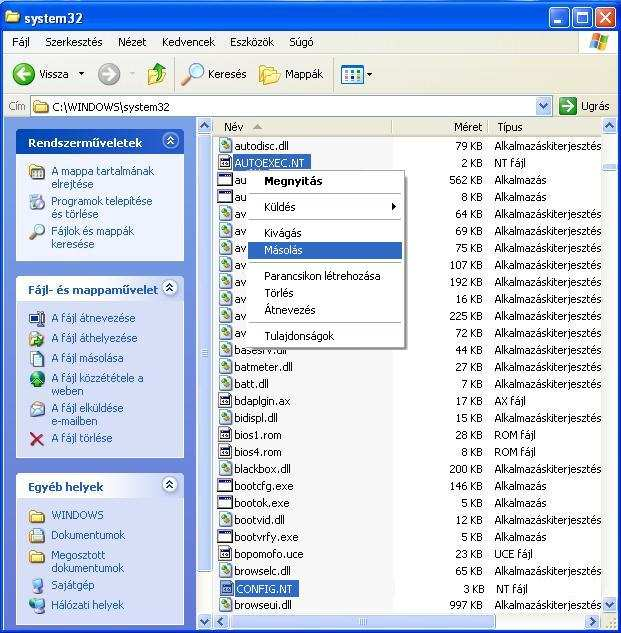621x633 pixels.
Task: Click the e-mail envelope icon in file tasks
Action: tap(37, 409)
